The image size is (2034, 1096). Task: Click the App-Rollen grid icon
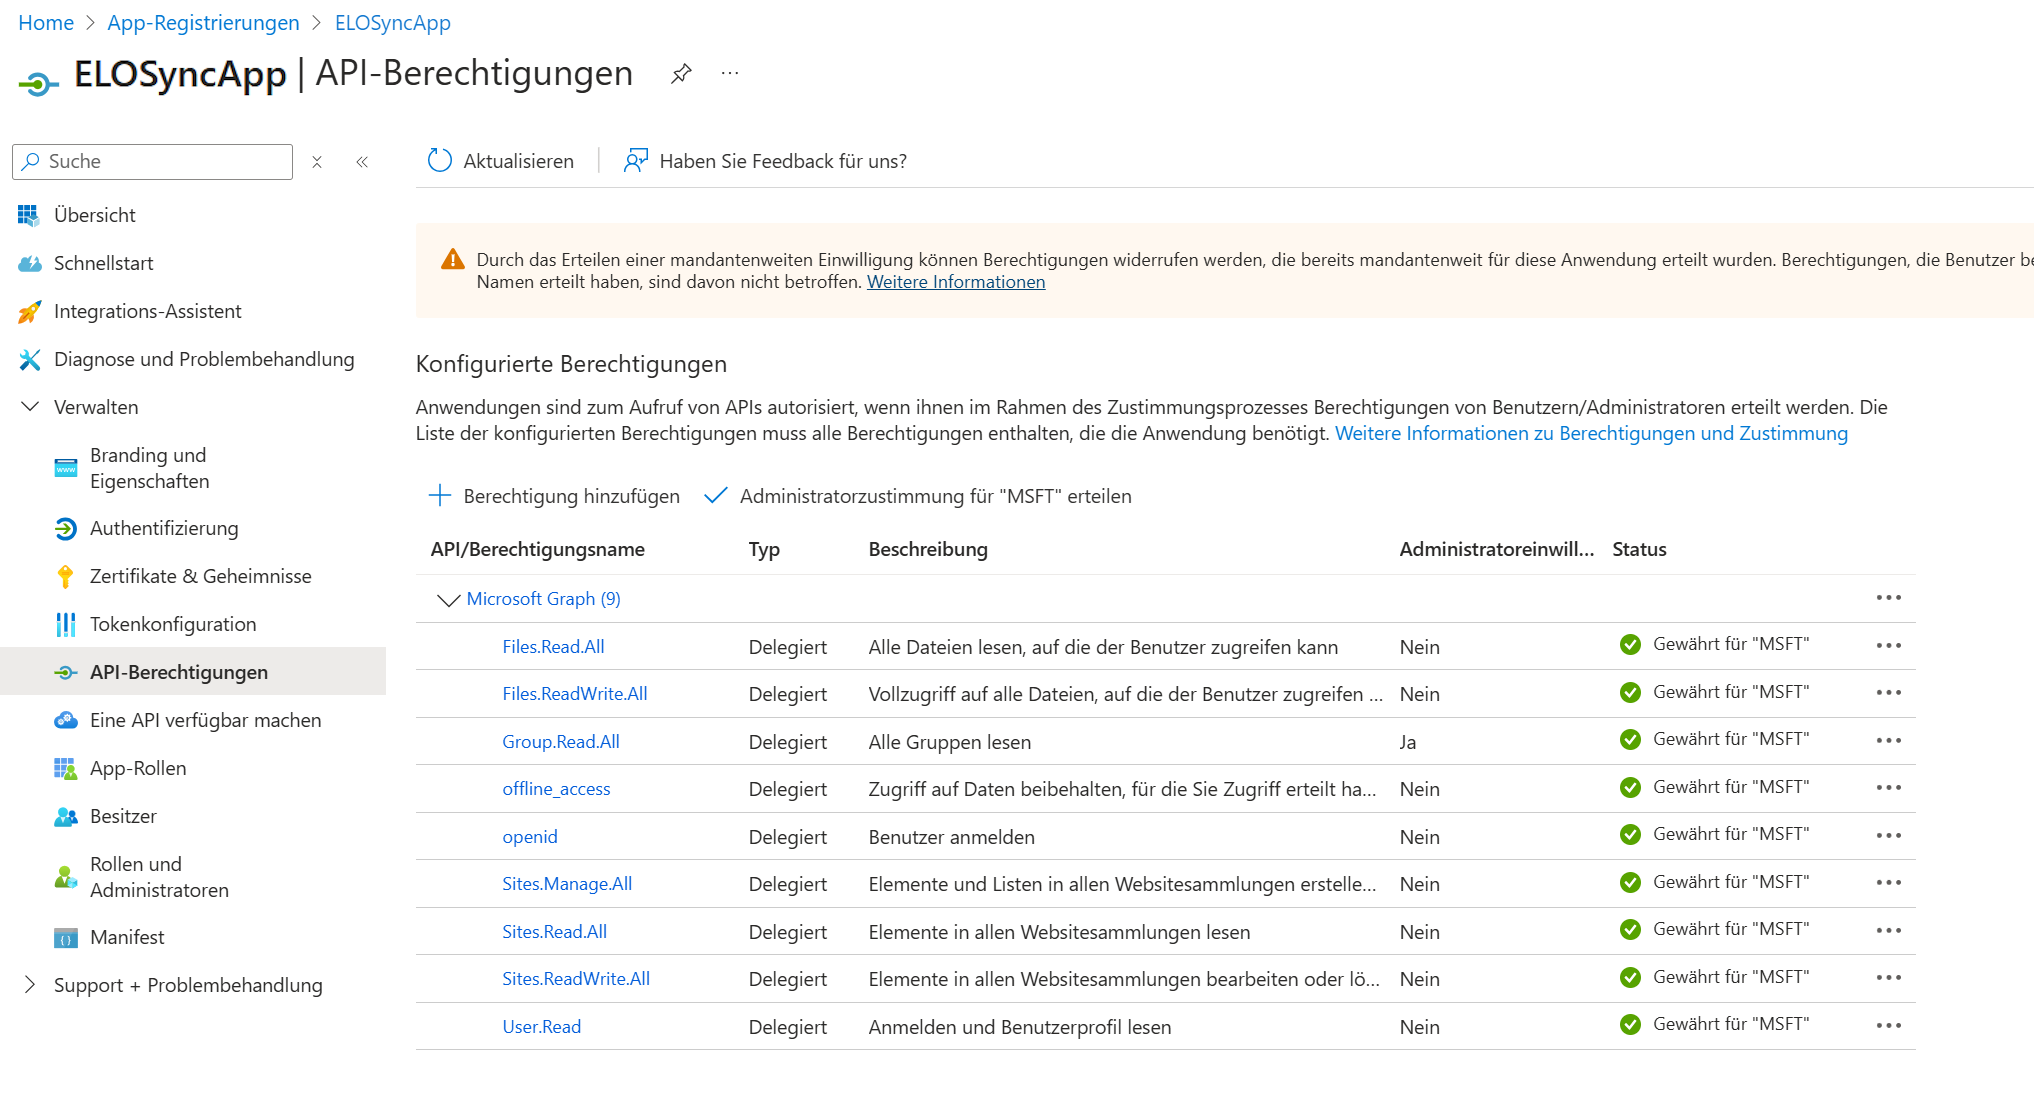tap(65, 768)
